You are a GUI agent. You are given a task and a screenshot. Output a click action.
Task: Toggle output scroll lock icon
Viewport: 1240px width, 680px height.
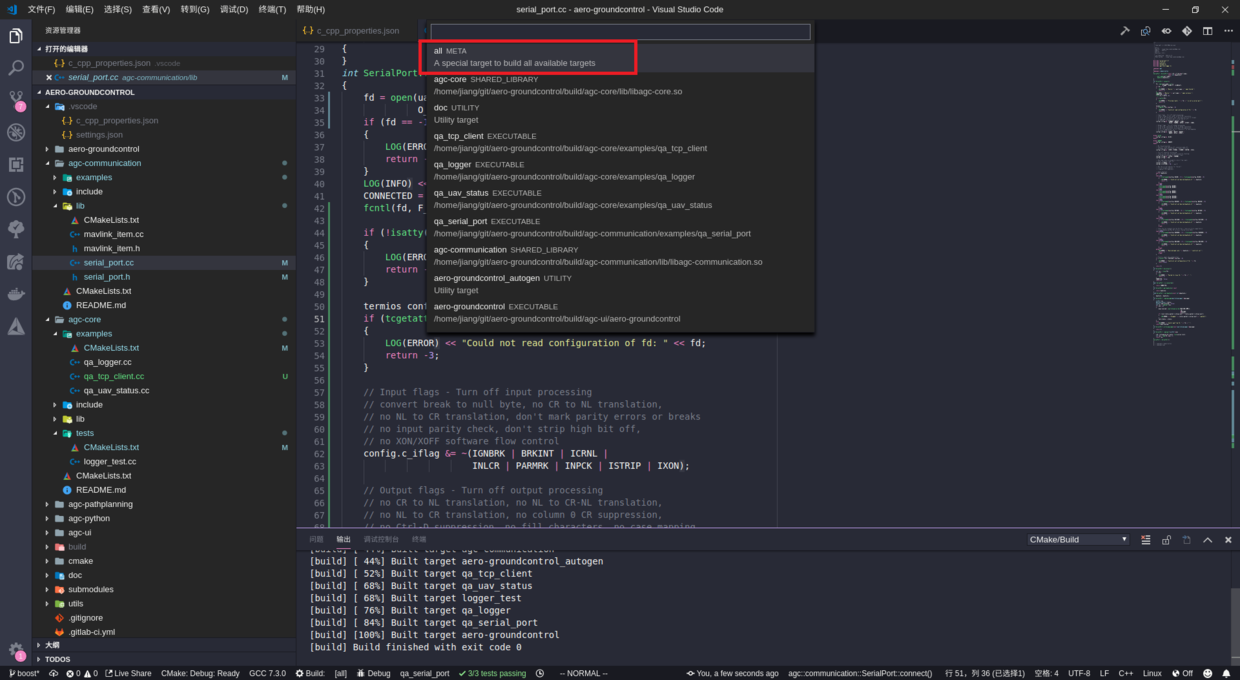point(1166,540)
